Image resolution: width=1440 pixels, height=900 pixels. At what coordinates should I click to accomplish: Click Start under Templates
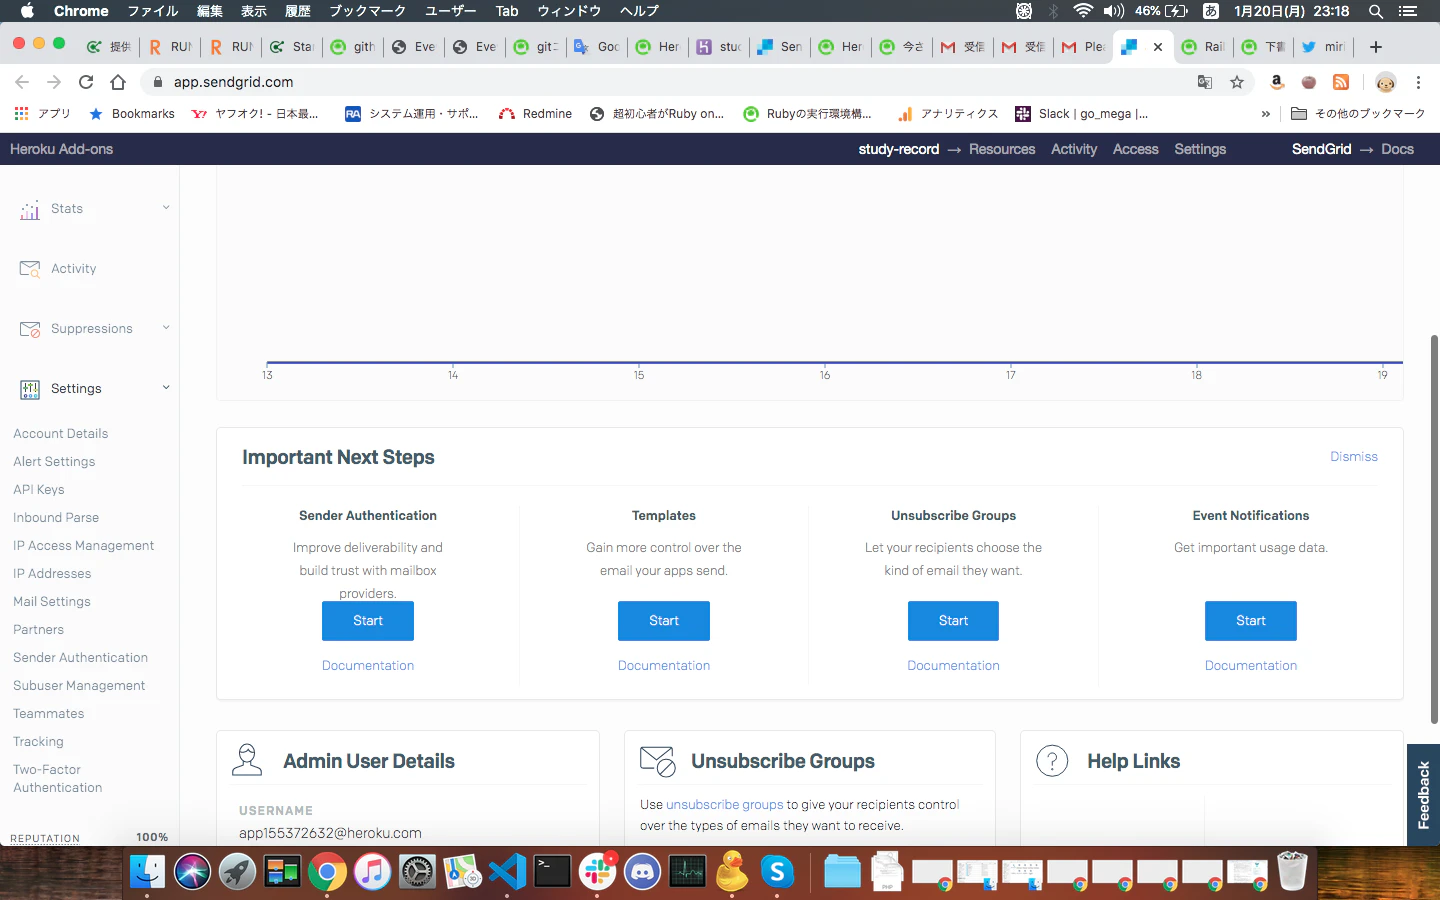coord(664,621)
